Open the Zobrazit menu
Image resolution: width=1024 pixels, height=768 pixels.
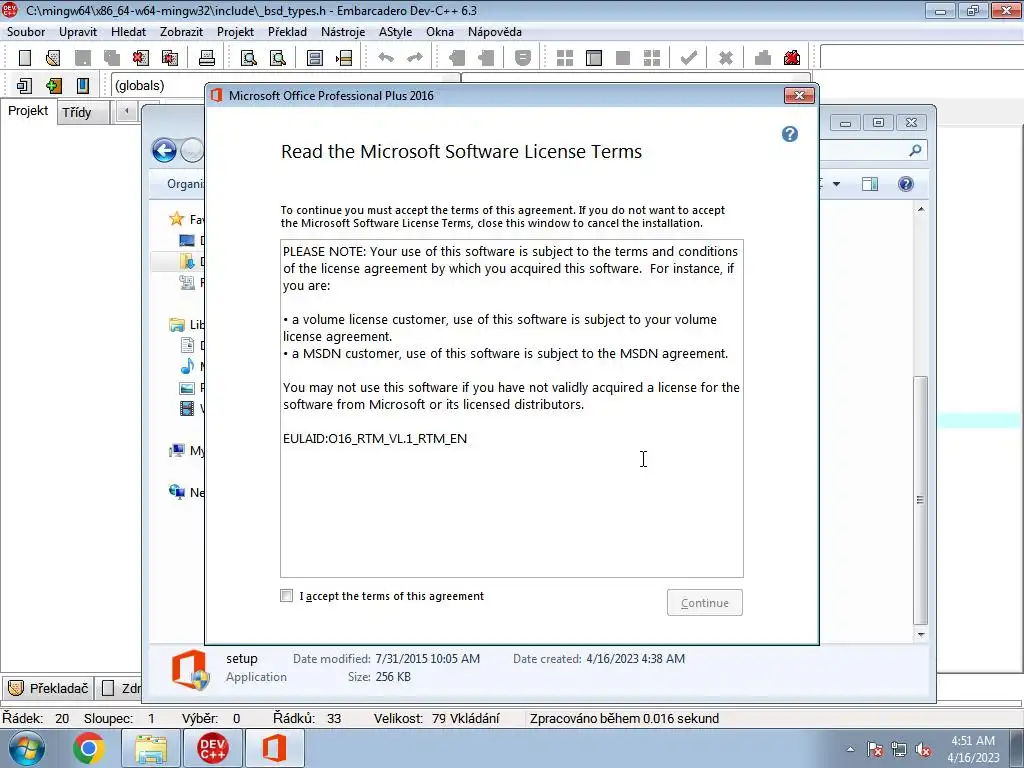(181, 32)
